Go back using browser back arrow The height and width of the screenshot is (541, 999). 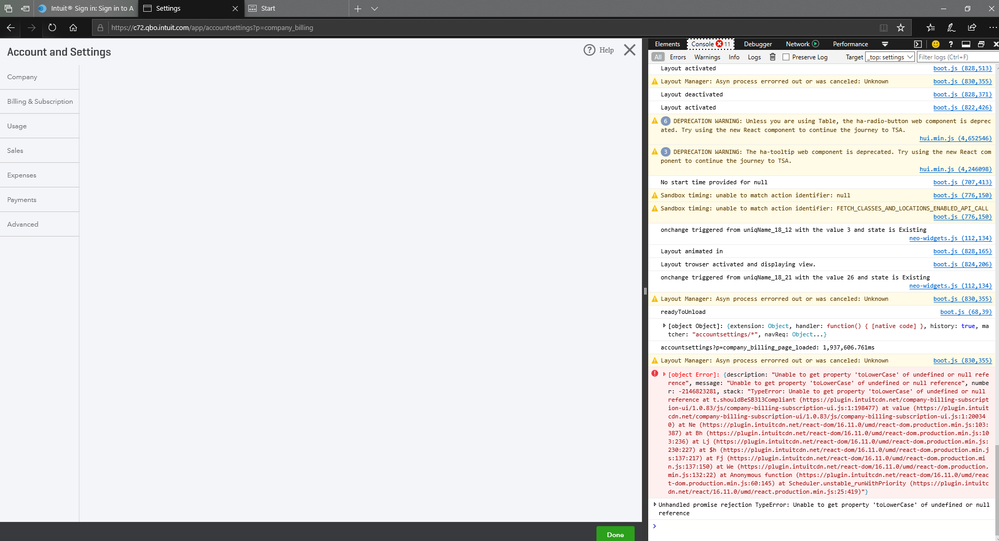pyautogui.click(x=11, y=27)
